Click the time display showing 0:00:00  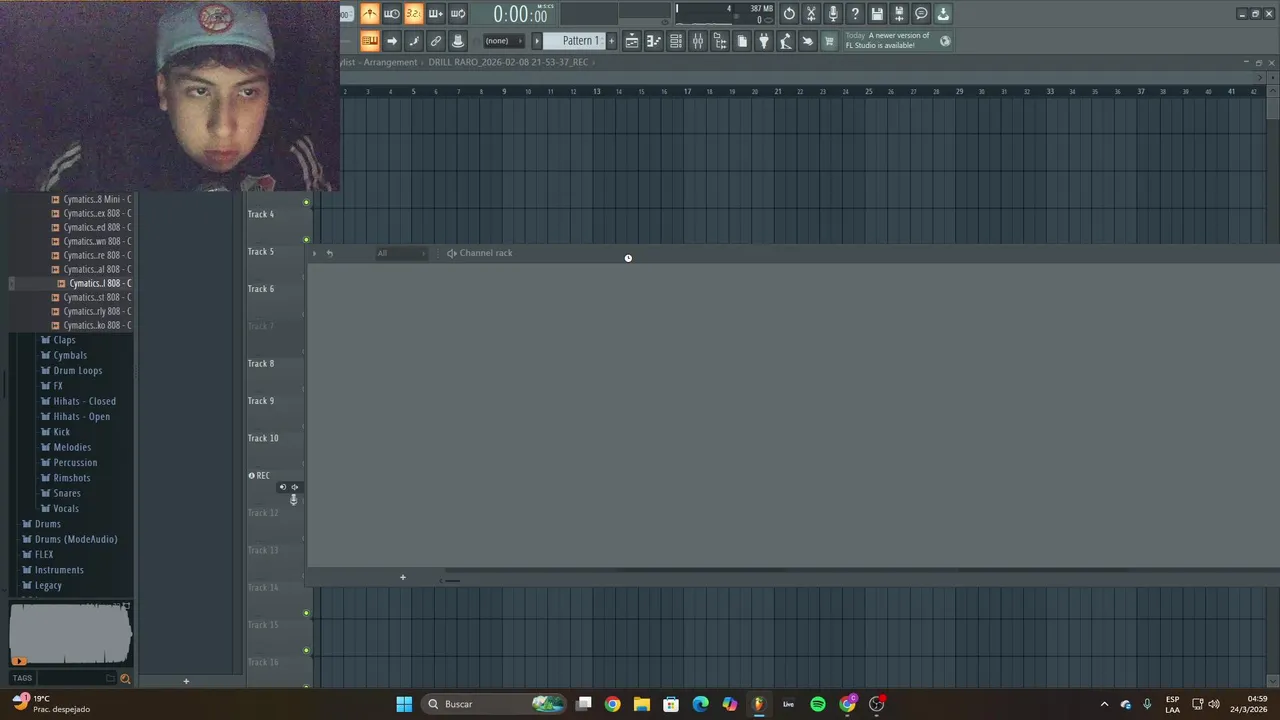pos(520,14)
